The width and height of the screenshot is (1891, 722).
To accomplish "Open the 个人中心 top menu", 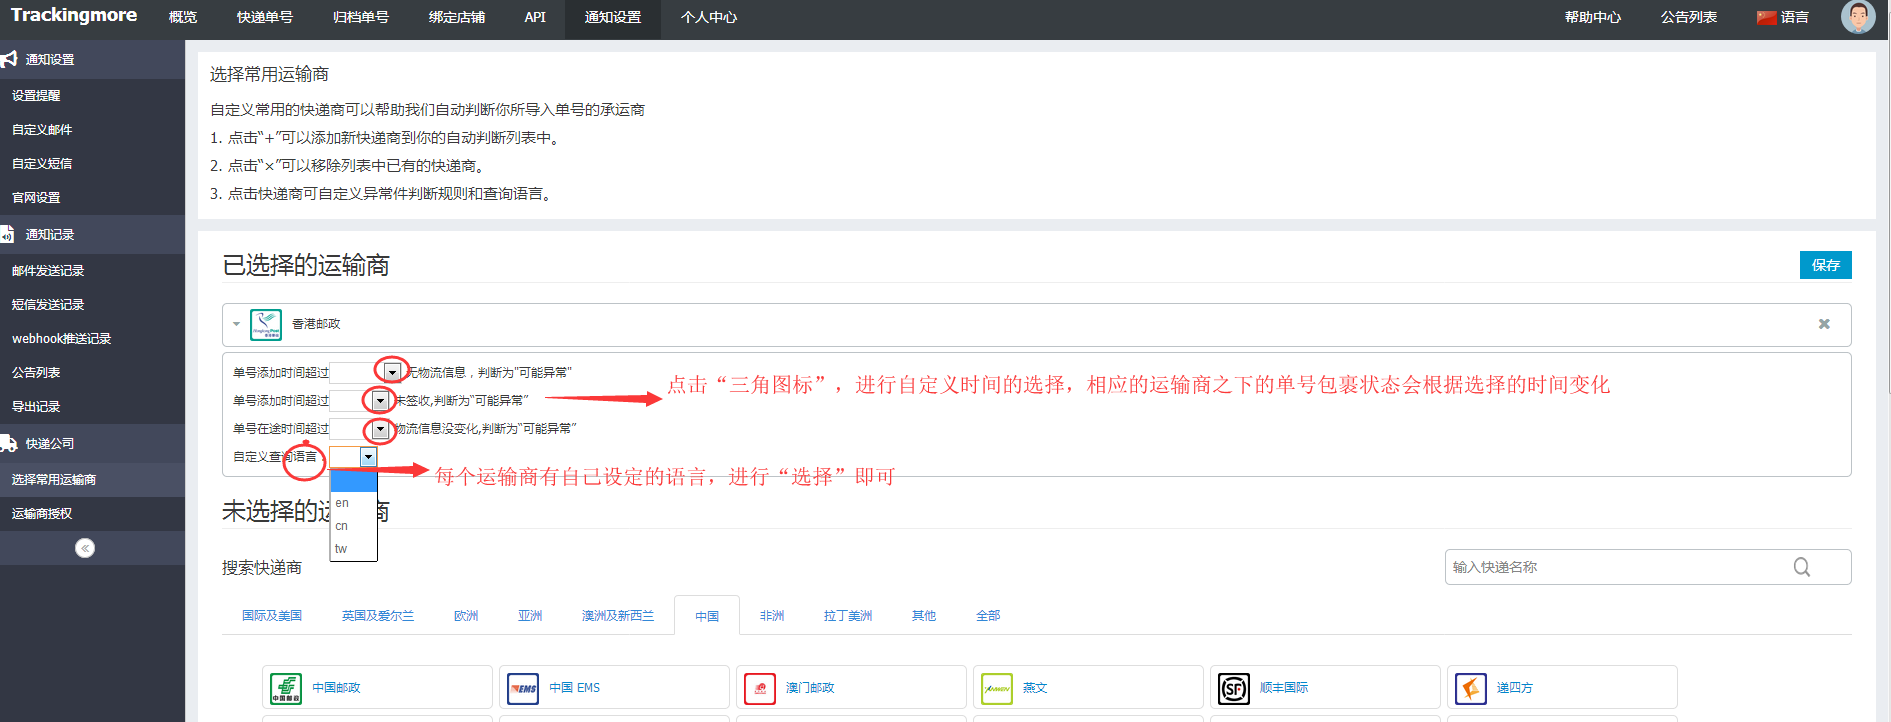I will point(709,18).
